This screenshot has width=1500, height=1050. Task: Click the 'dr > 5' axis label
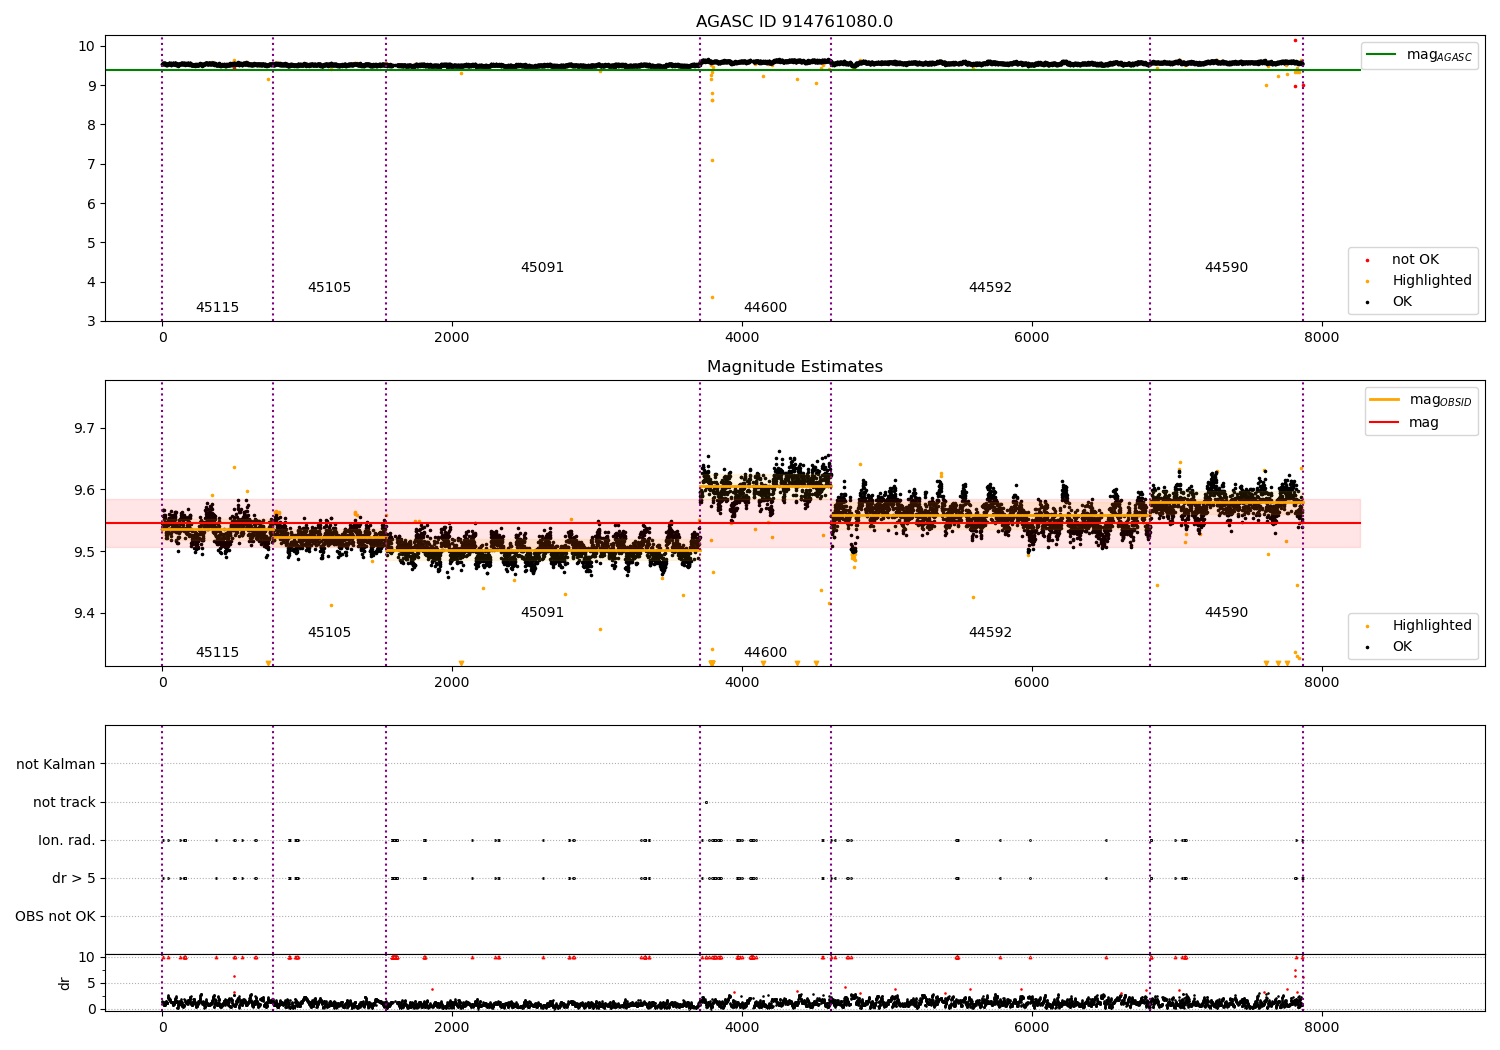point(74,879)
